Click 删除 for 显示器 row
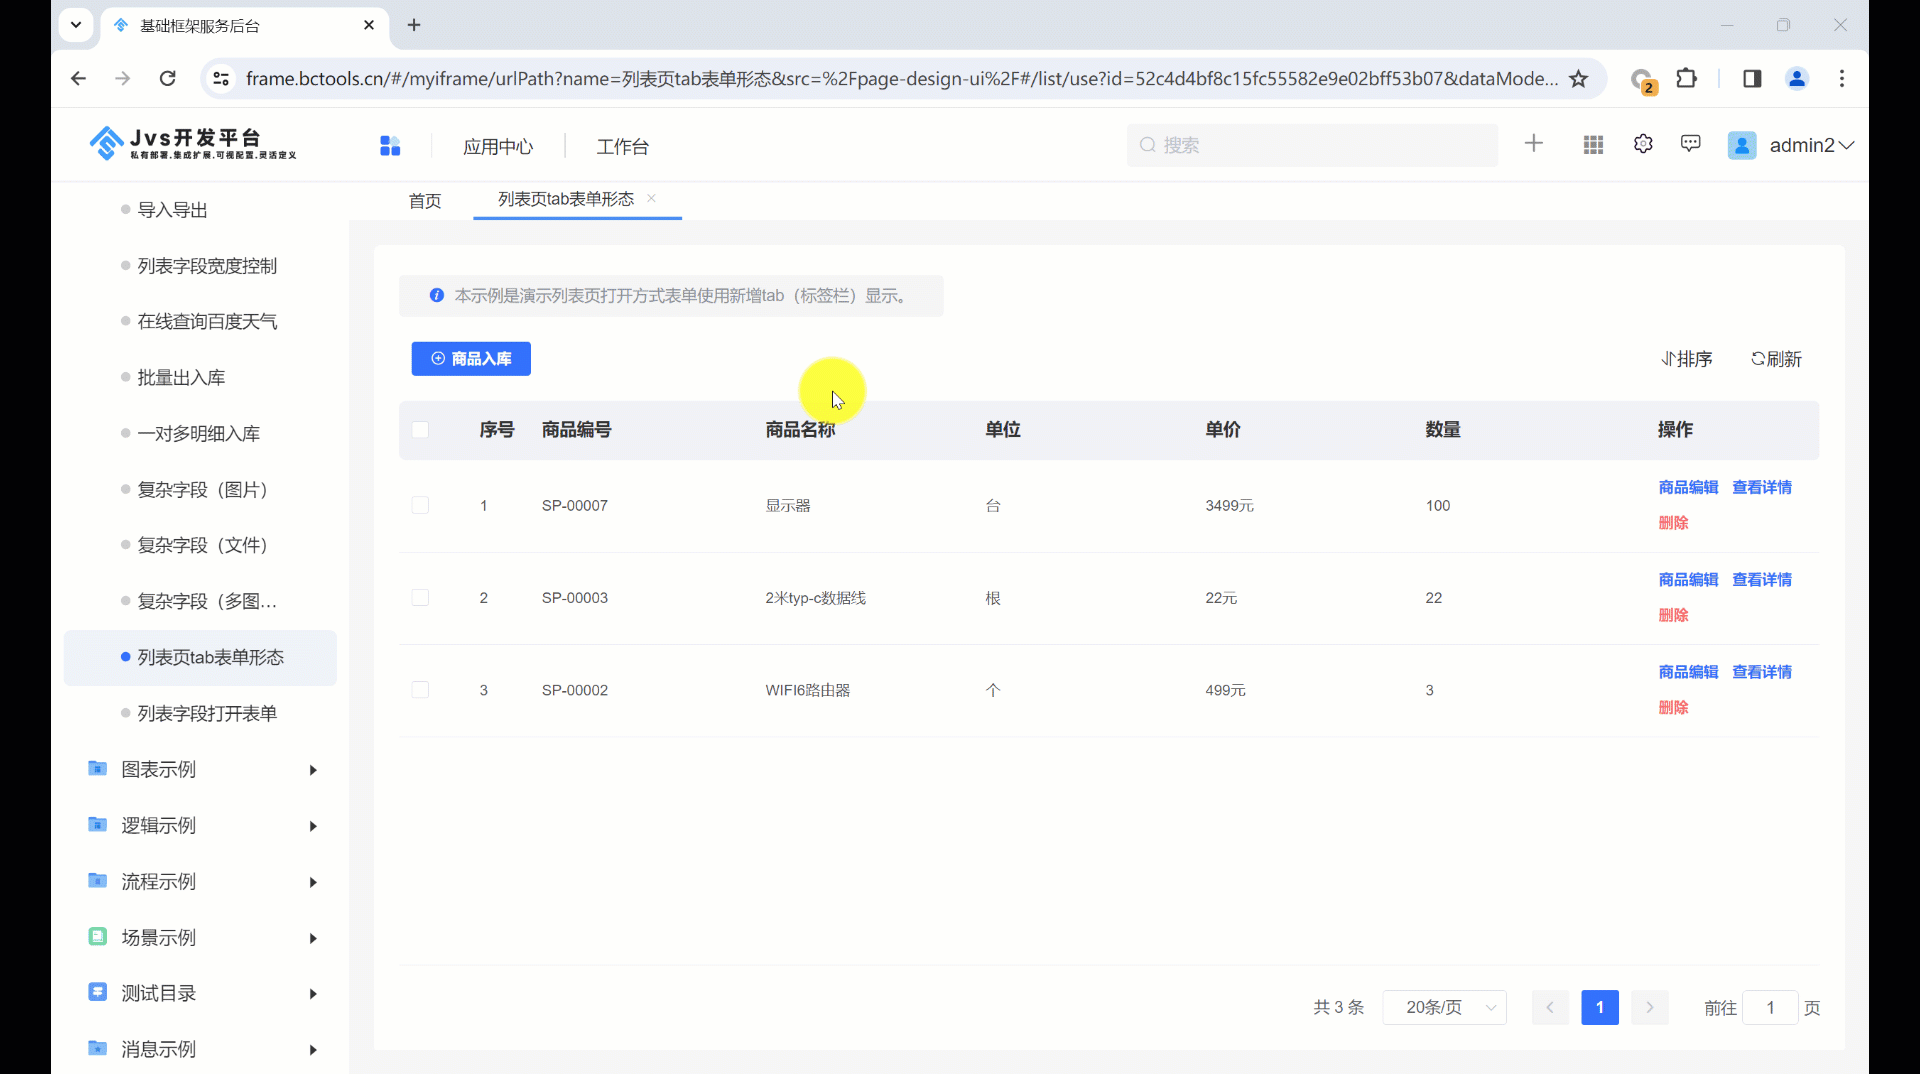Viewport: 1920px width, 1074px height. [1673, 522]
